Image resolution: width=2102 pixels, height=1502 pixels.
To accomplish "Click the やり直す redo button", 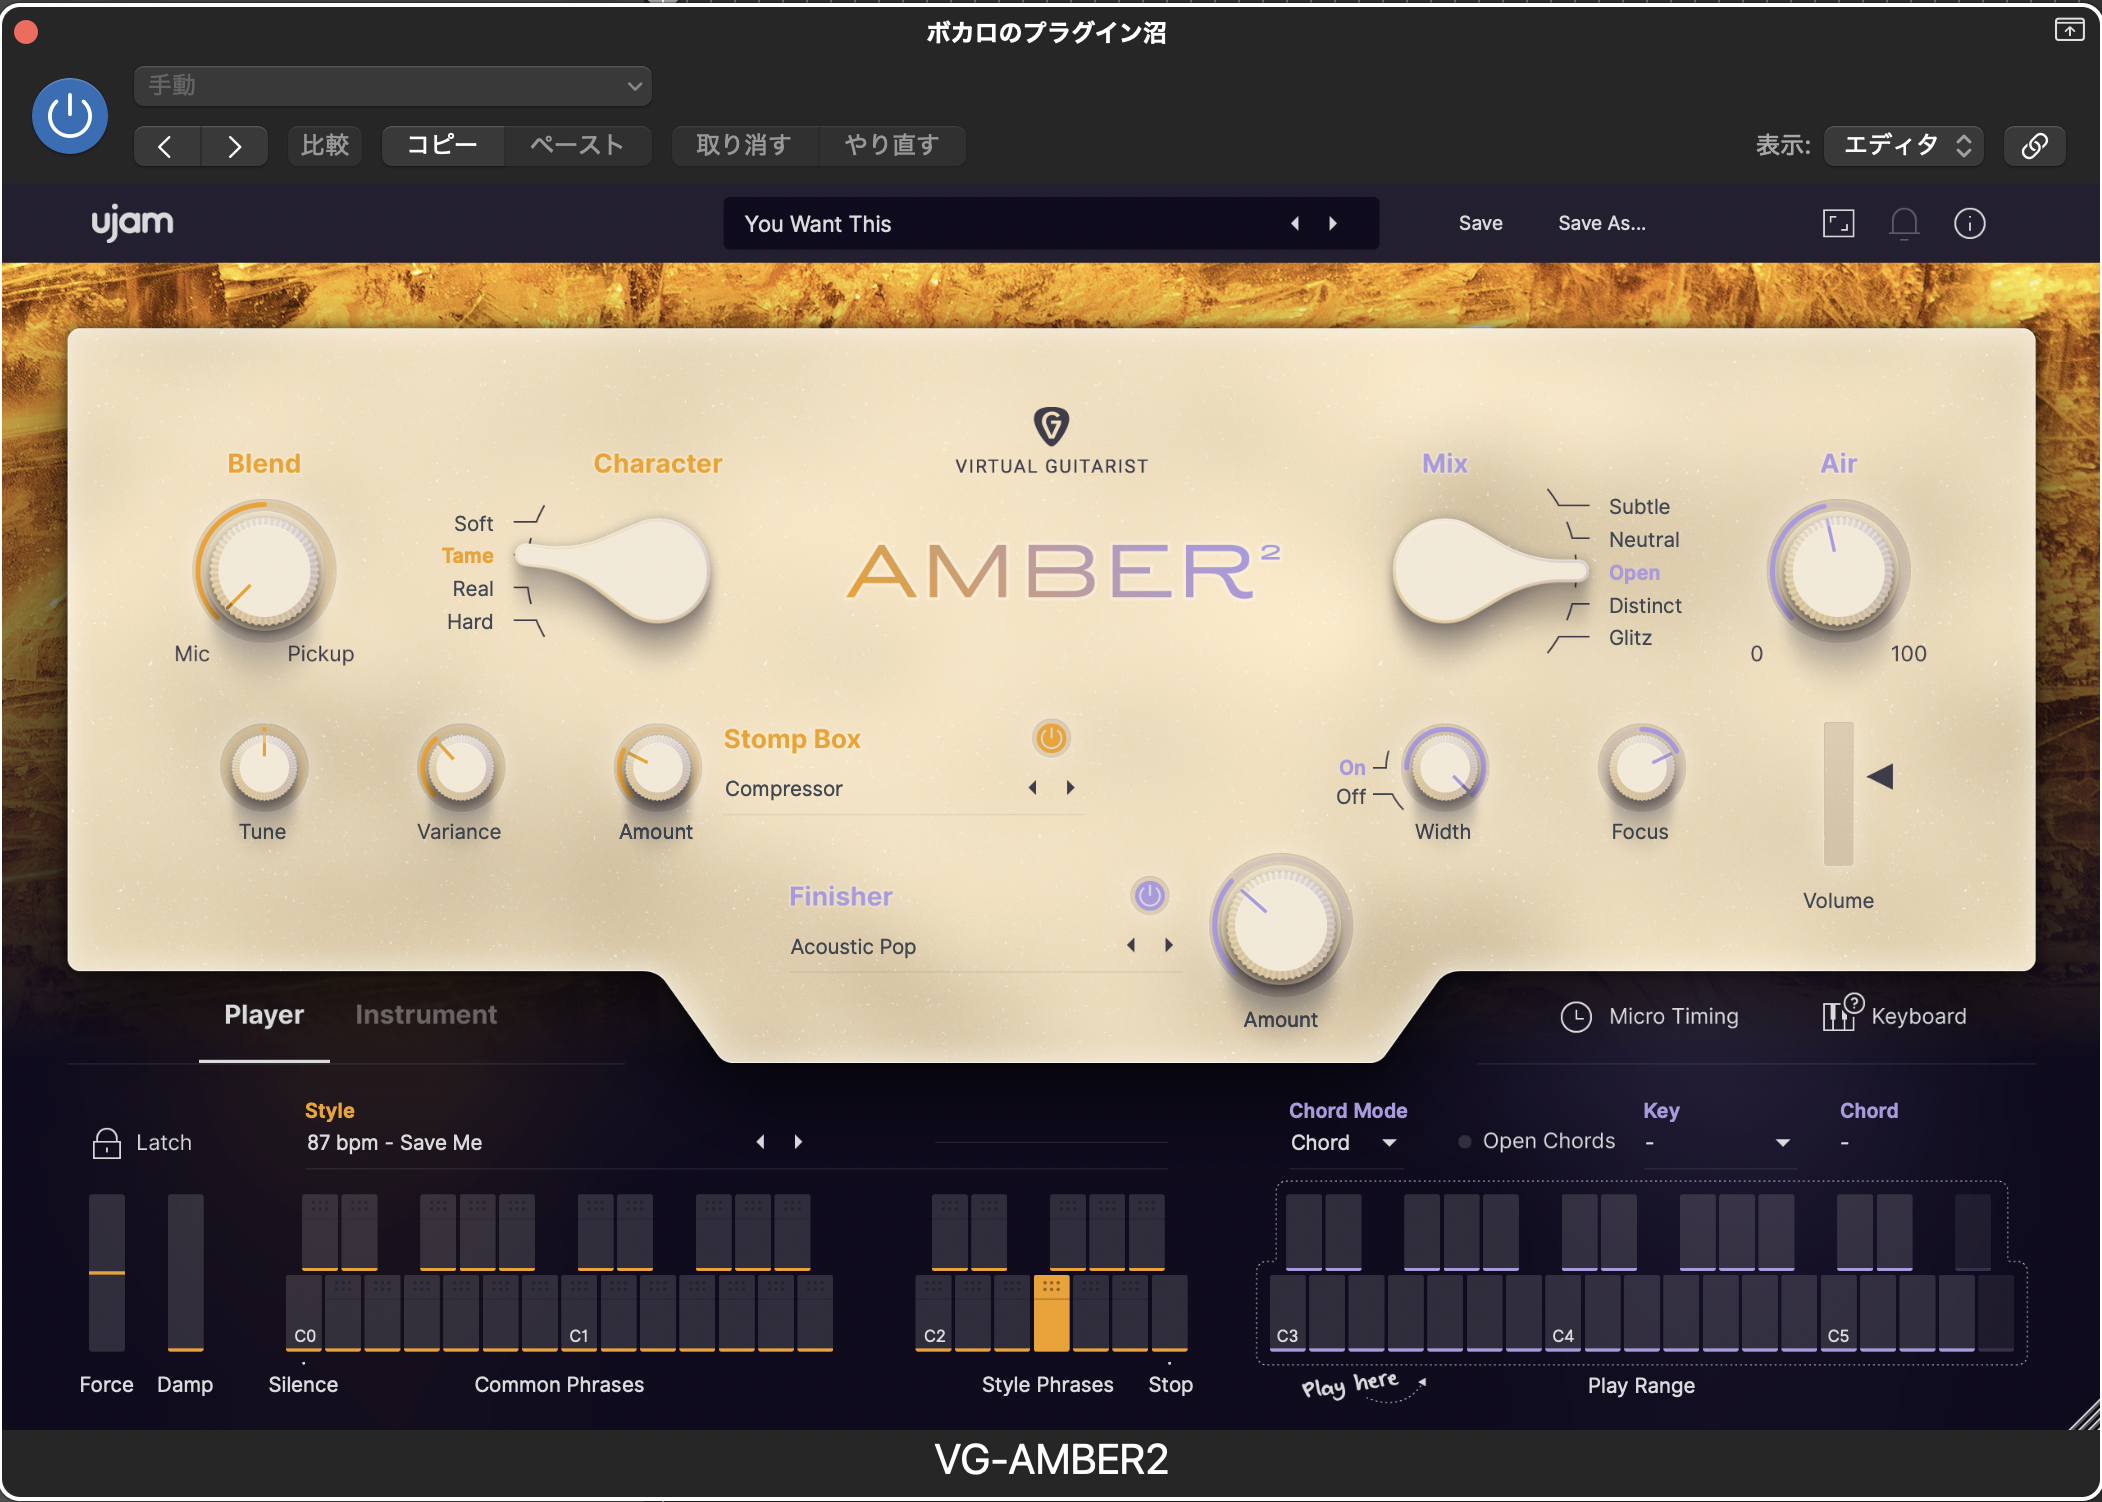I will (892, 146).
